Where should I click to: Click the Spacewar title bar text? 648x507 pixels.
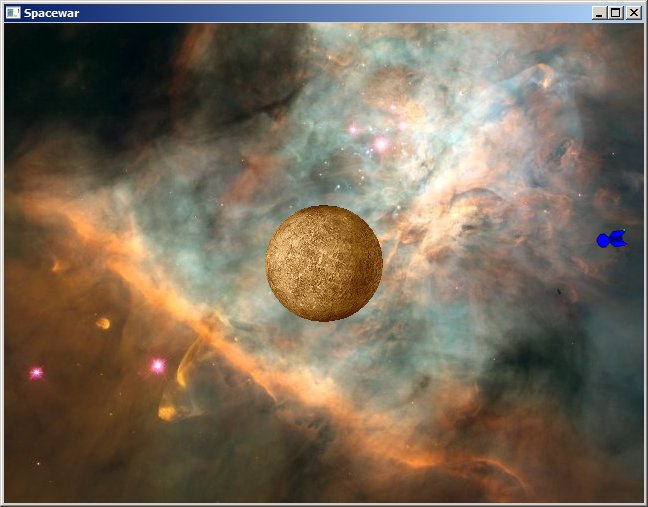point(52,13)
